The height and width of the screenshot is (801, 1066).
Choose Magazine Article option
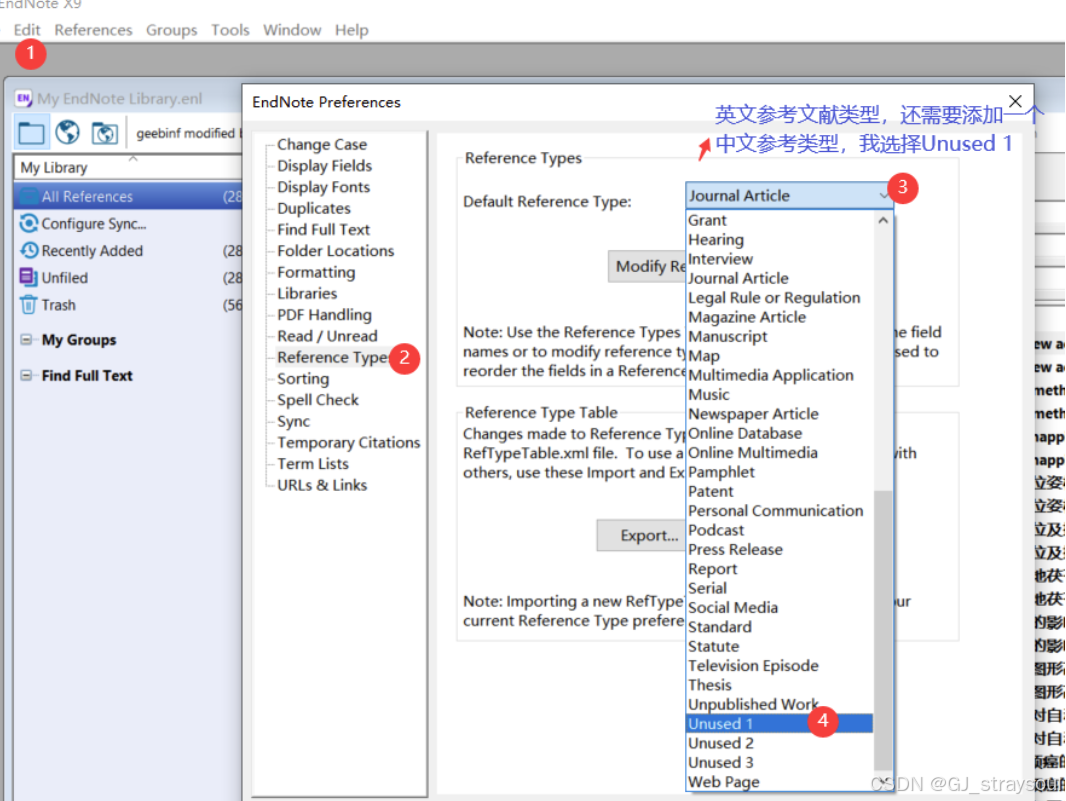(780, 317)
